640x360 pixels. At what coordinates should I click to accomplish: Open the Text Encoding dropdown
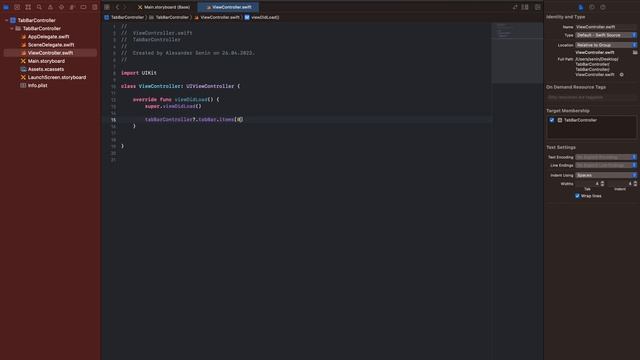[x=606, y=157]
